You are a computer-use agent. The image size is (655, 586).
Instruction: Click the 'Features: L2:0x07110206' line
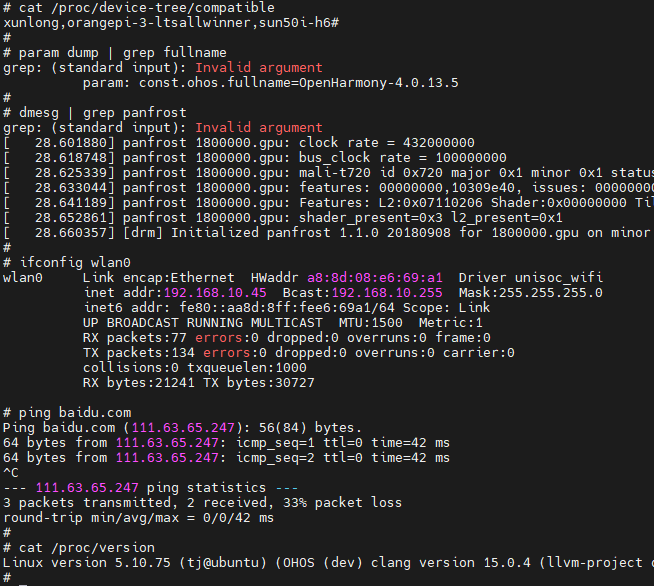pyautogui.click(x=328, y=203)
